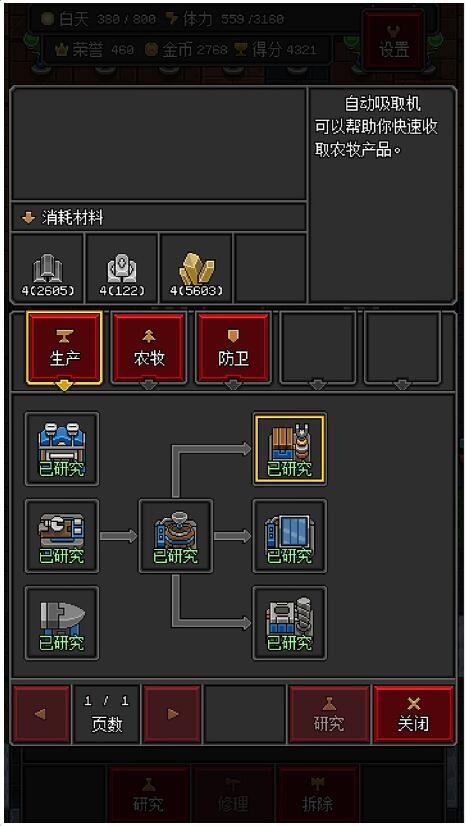467x826 pixels.
Task: Switch to the 农牧 tab
Action: [x=149, y=348]
